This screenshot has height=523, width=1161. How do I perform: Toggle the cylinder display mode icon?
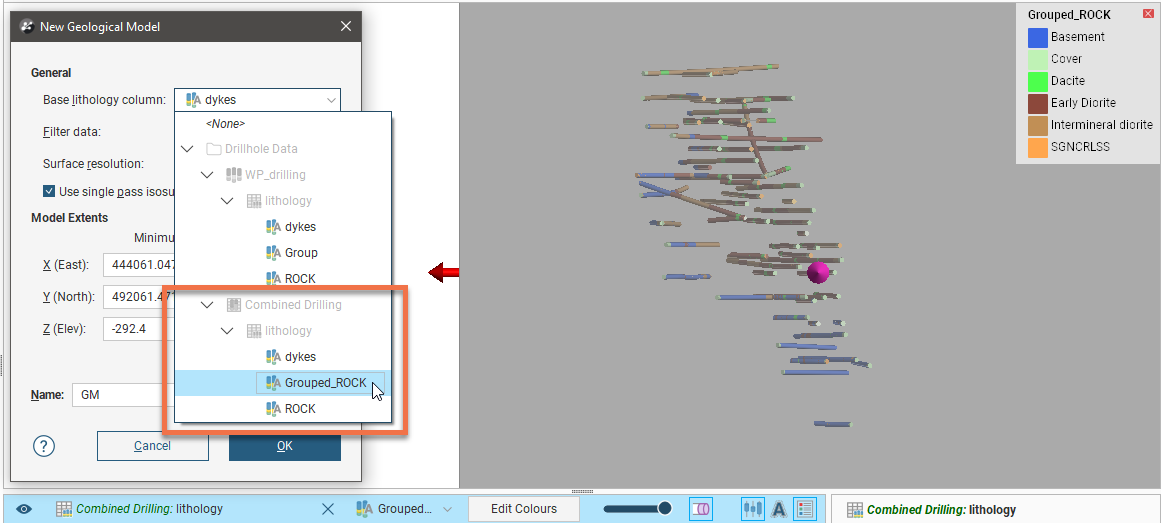[701, 509]
